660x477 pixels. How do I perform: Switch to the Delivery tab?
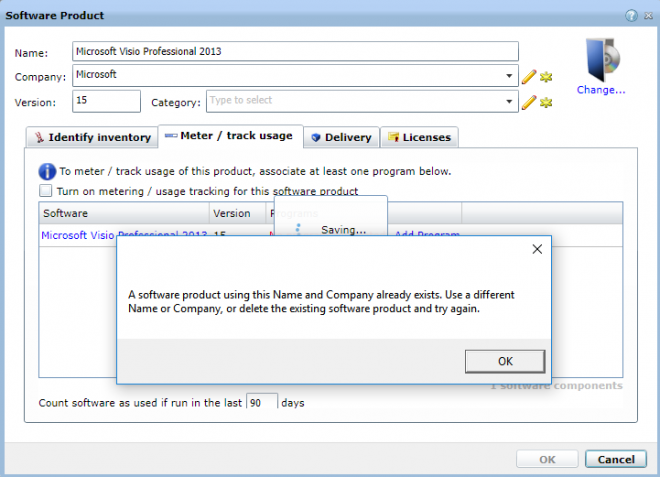pyautogui.click(x=341, y=137)
